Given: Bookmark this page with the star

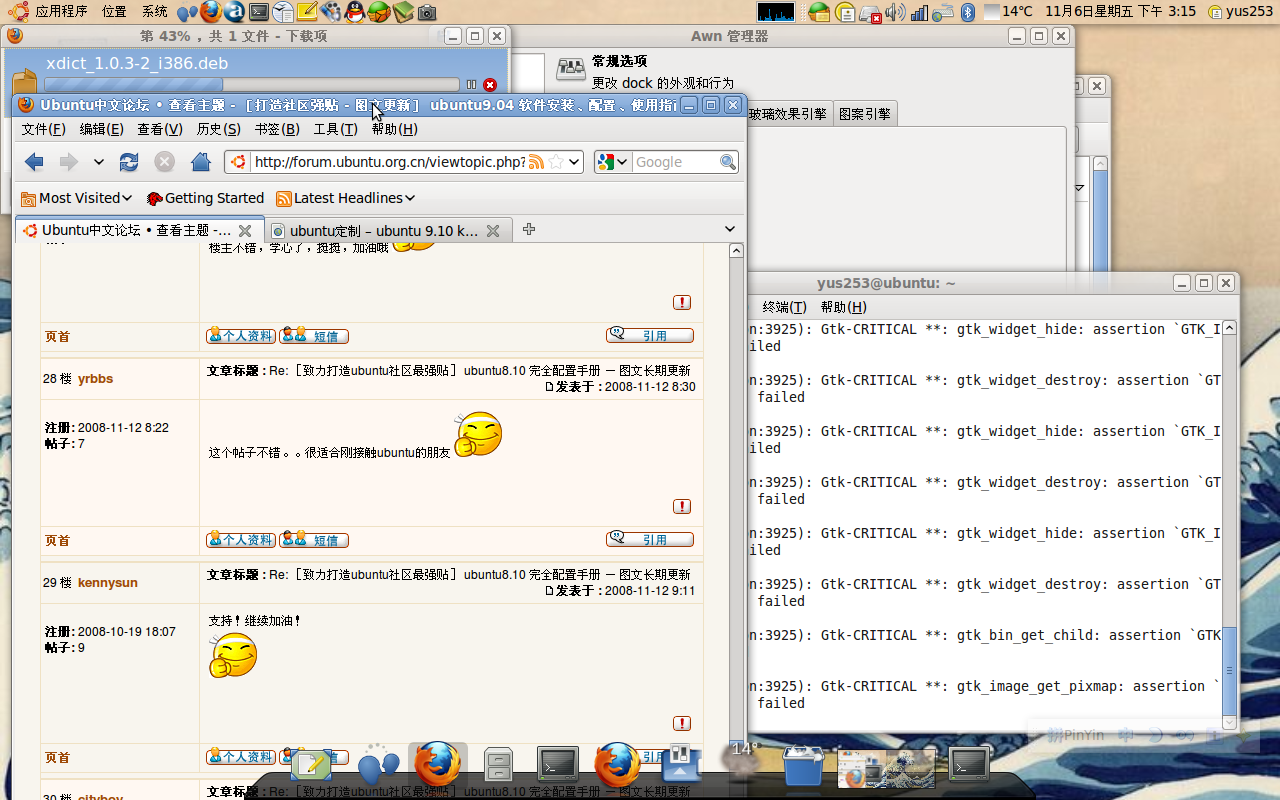Looking at the screenshot, I should 556,162.
